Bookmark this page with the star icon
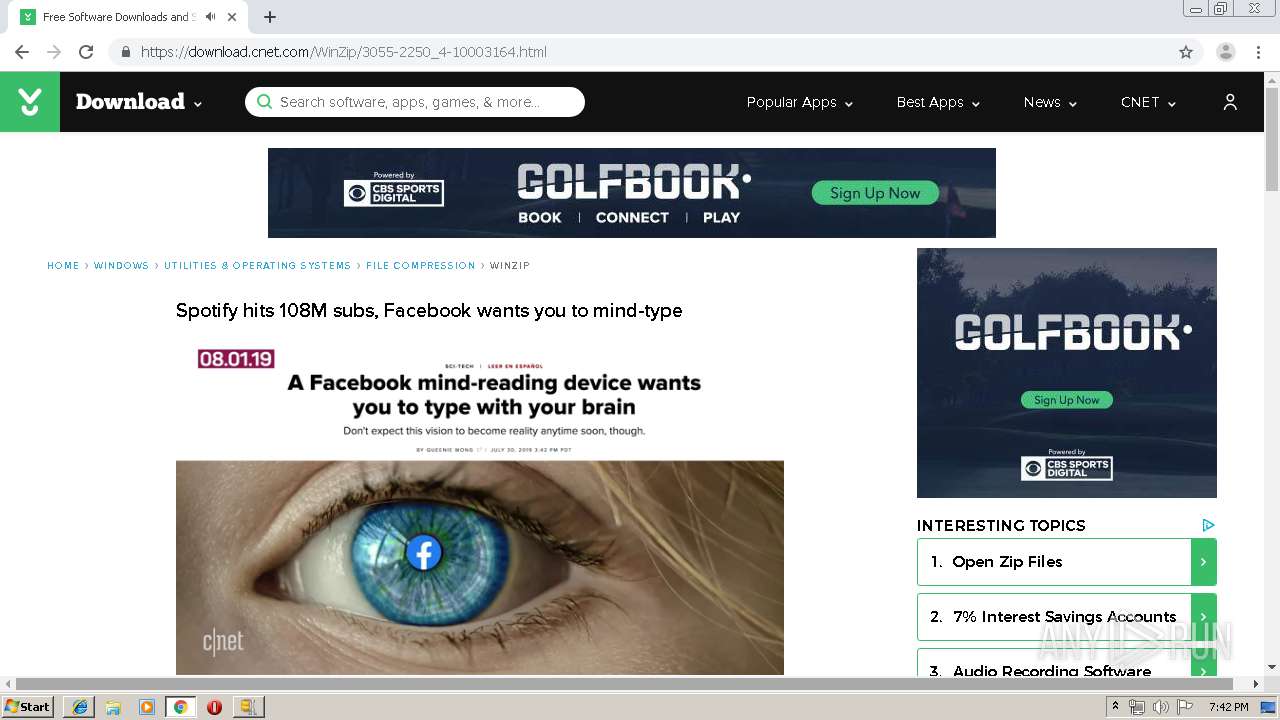 [x=1186, y=52]
